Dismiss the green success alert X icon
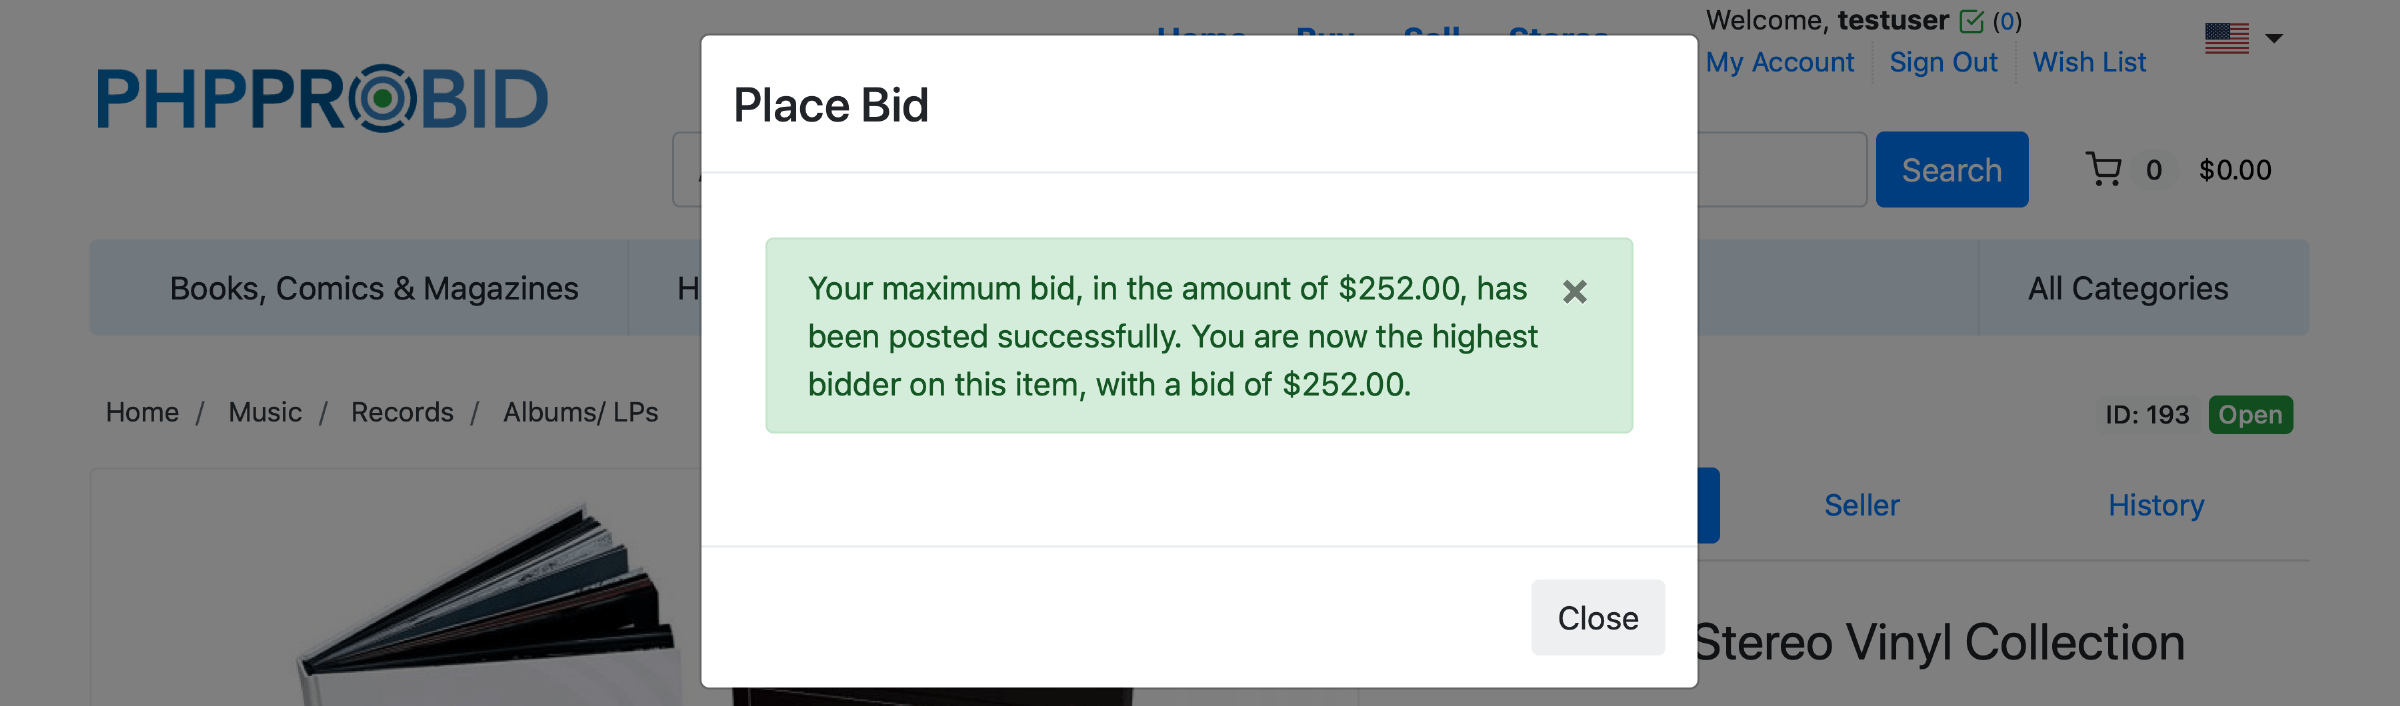 click(1574, 292)
